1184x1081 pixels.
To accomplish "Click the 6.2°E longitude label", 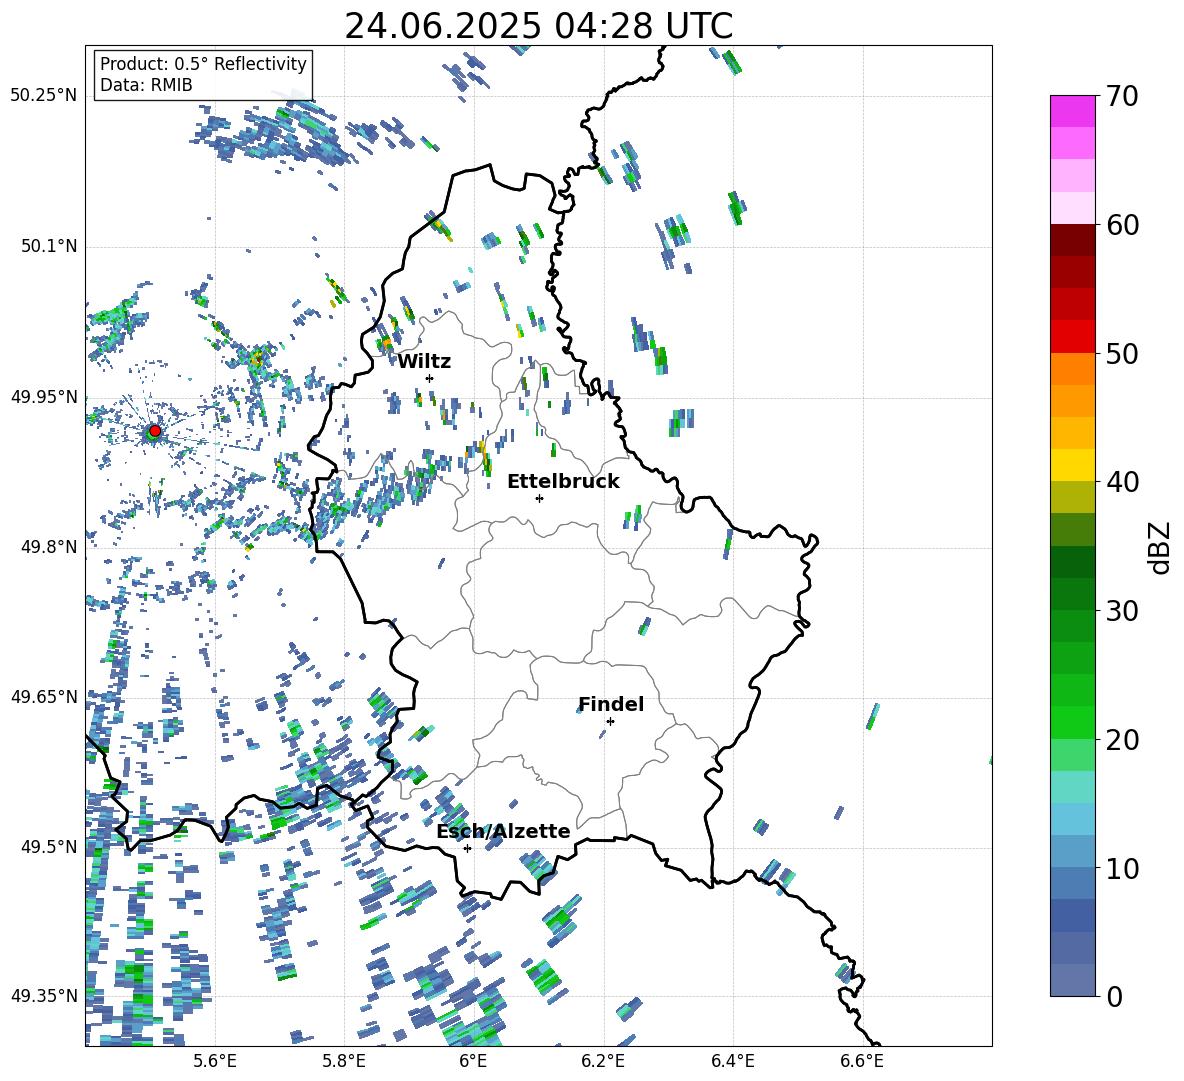I will click(x=603, y=1061).
